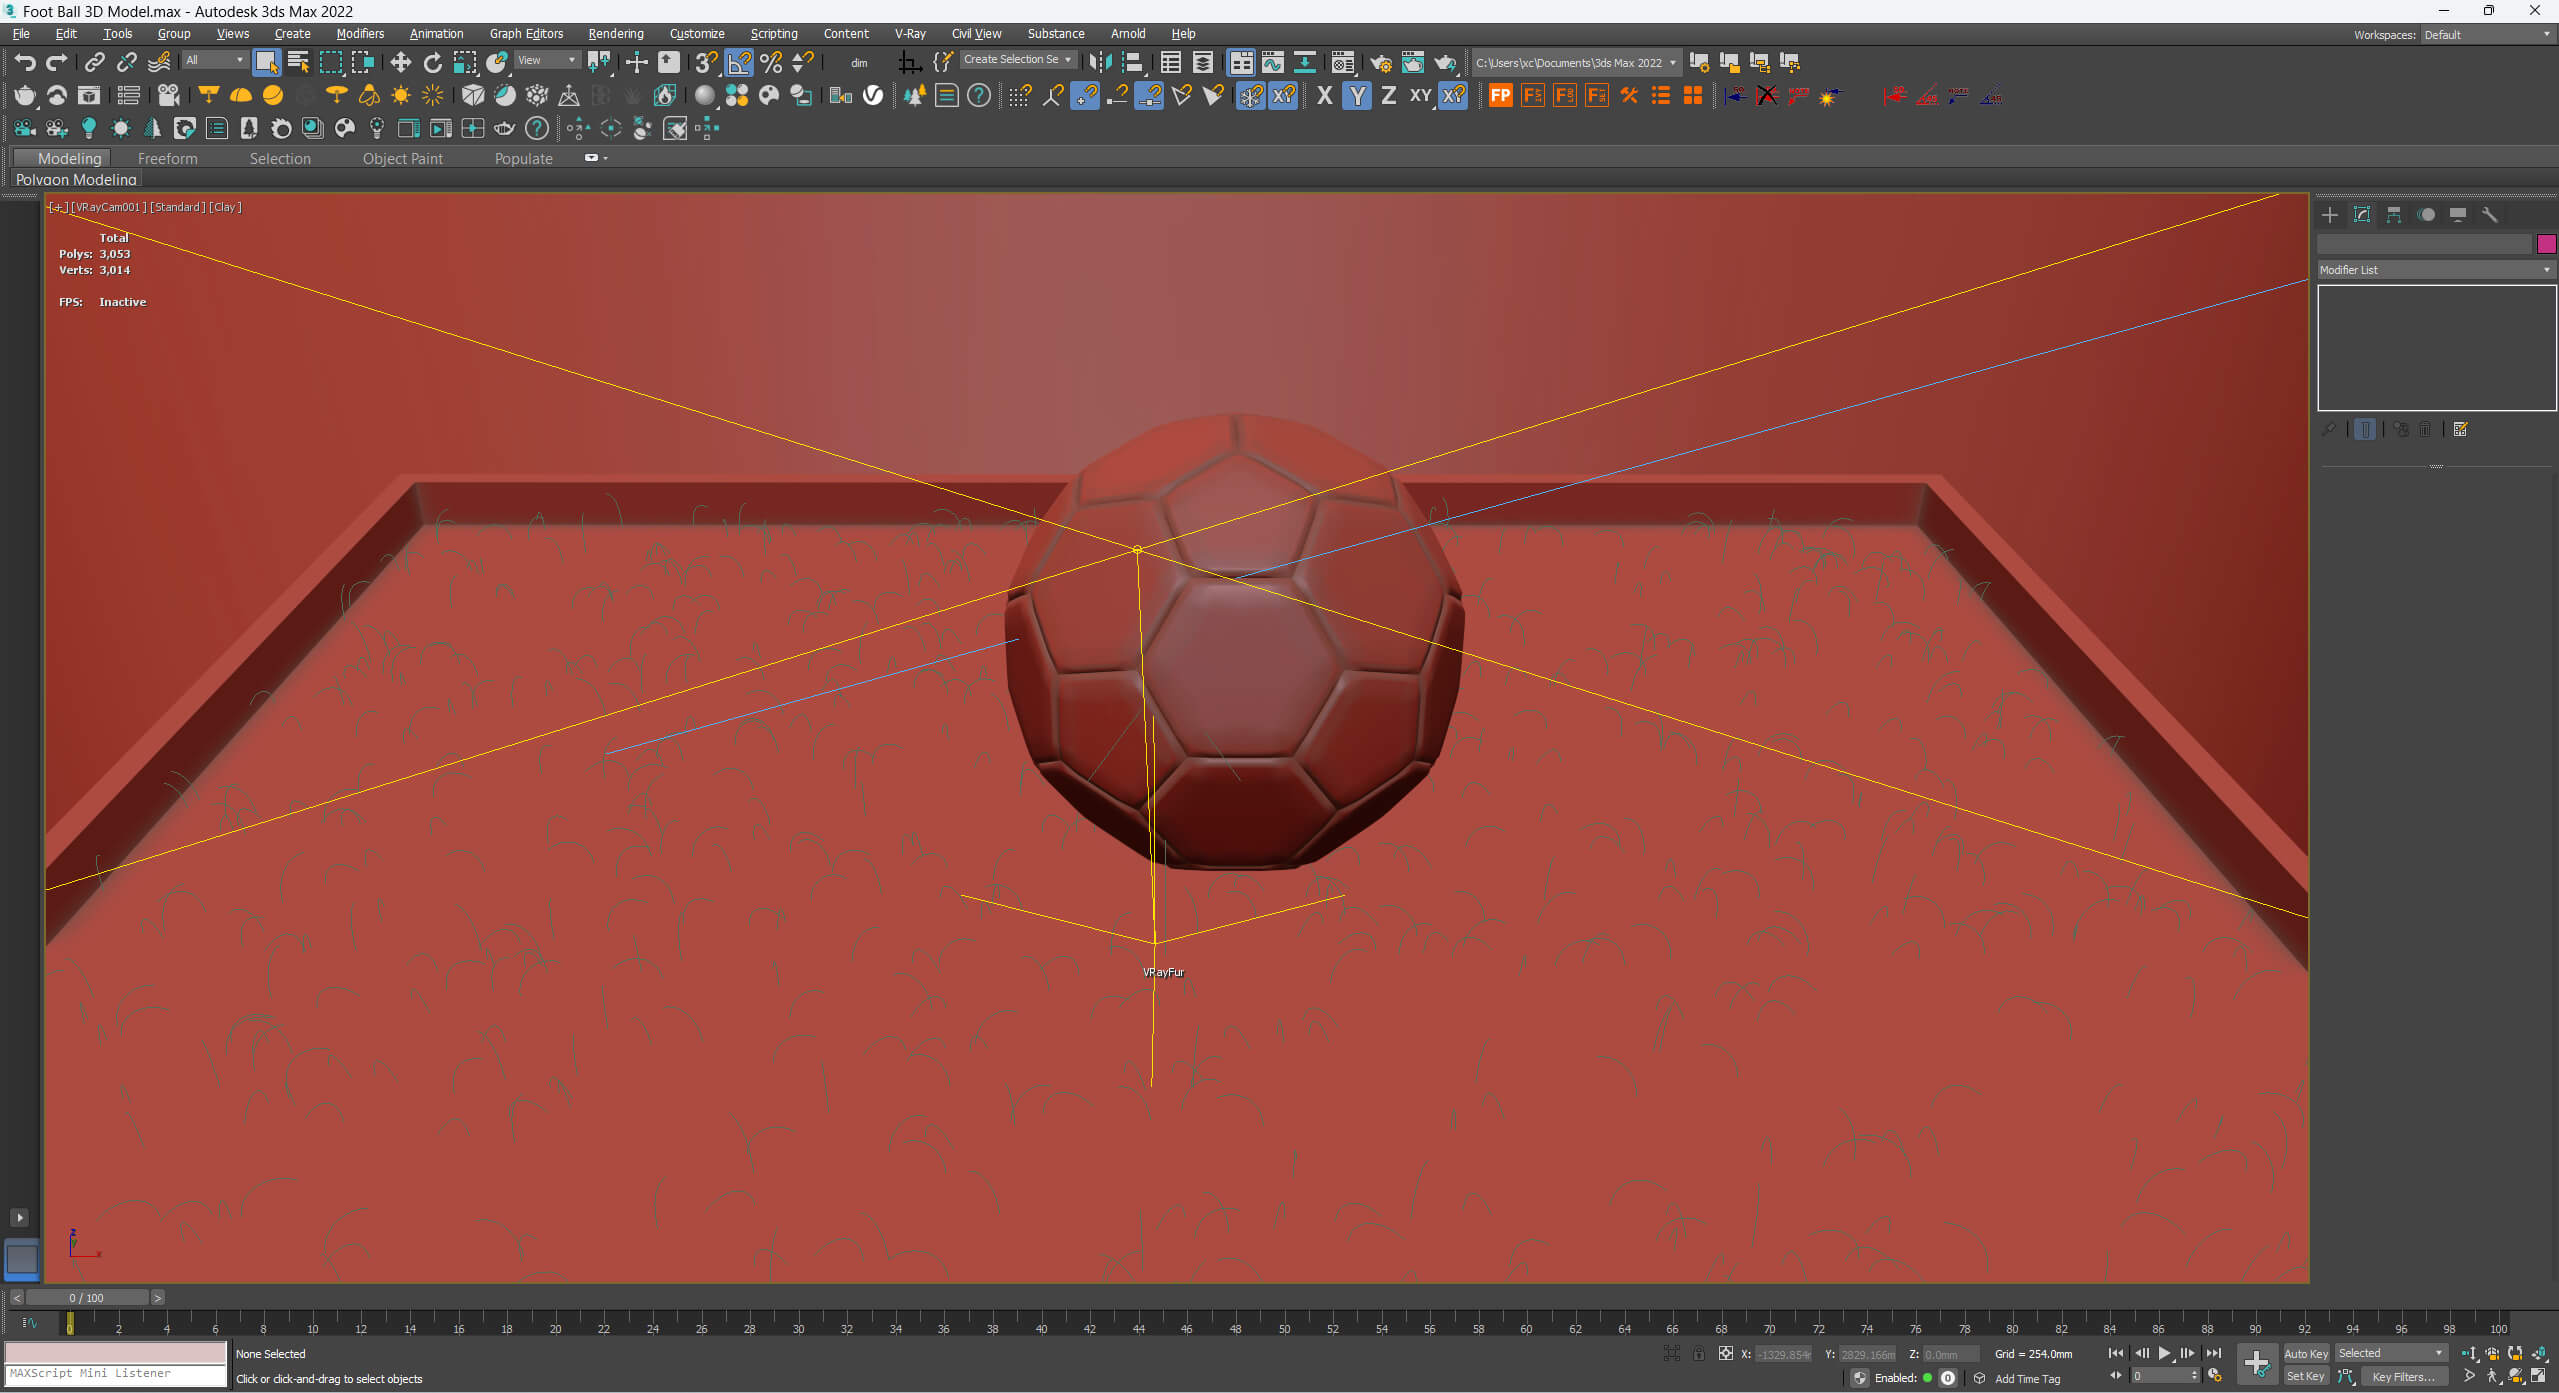Click the Select and Link chain icon
Screen dimensions: 2559x1393
94,62
